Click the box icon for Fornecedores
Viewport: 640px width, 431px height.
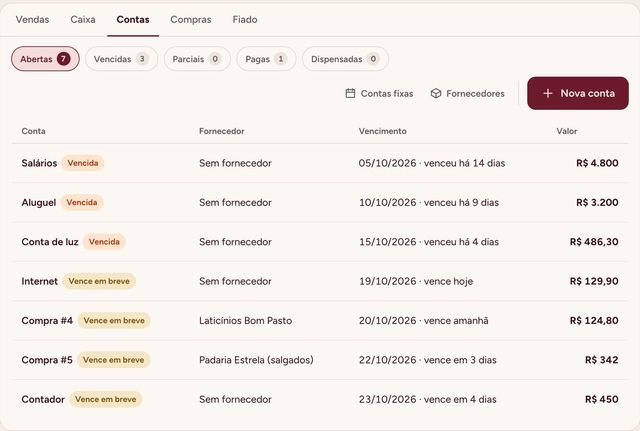[436, 93]
